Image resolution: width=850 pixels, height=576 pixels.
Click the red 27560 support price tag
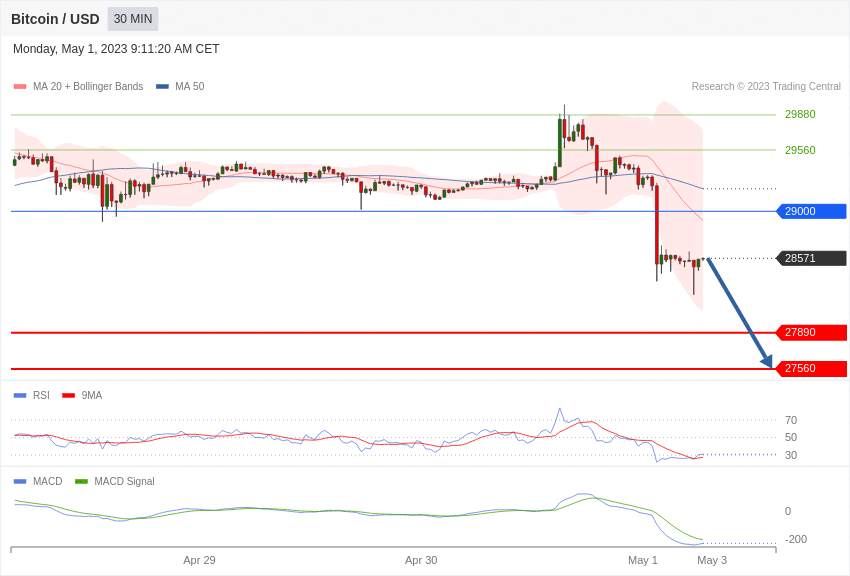pos(812,368)
